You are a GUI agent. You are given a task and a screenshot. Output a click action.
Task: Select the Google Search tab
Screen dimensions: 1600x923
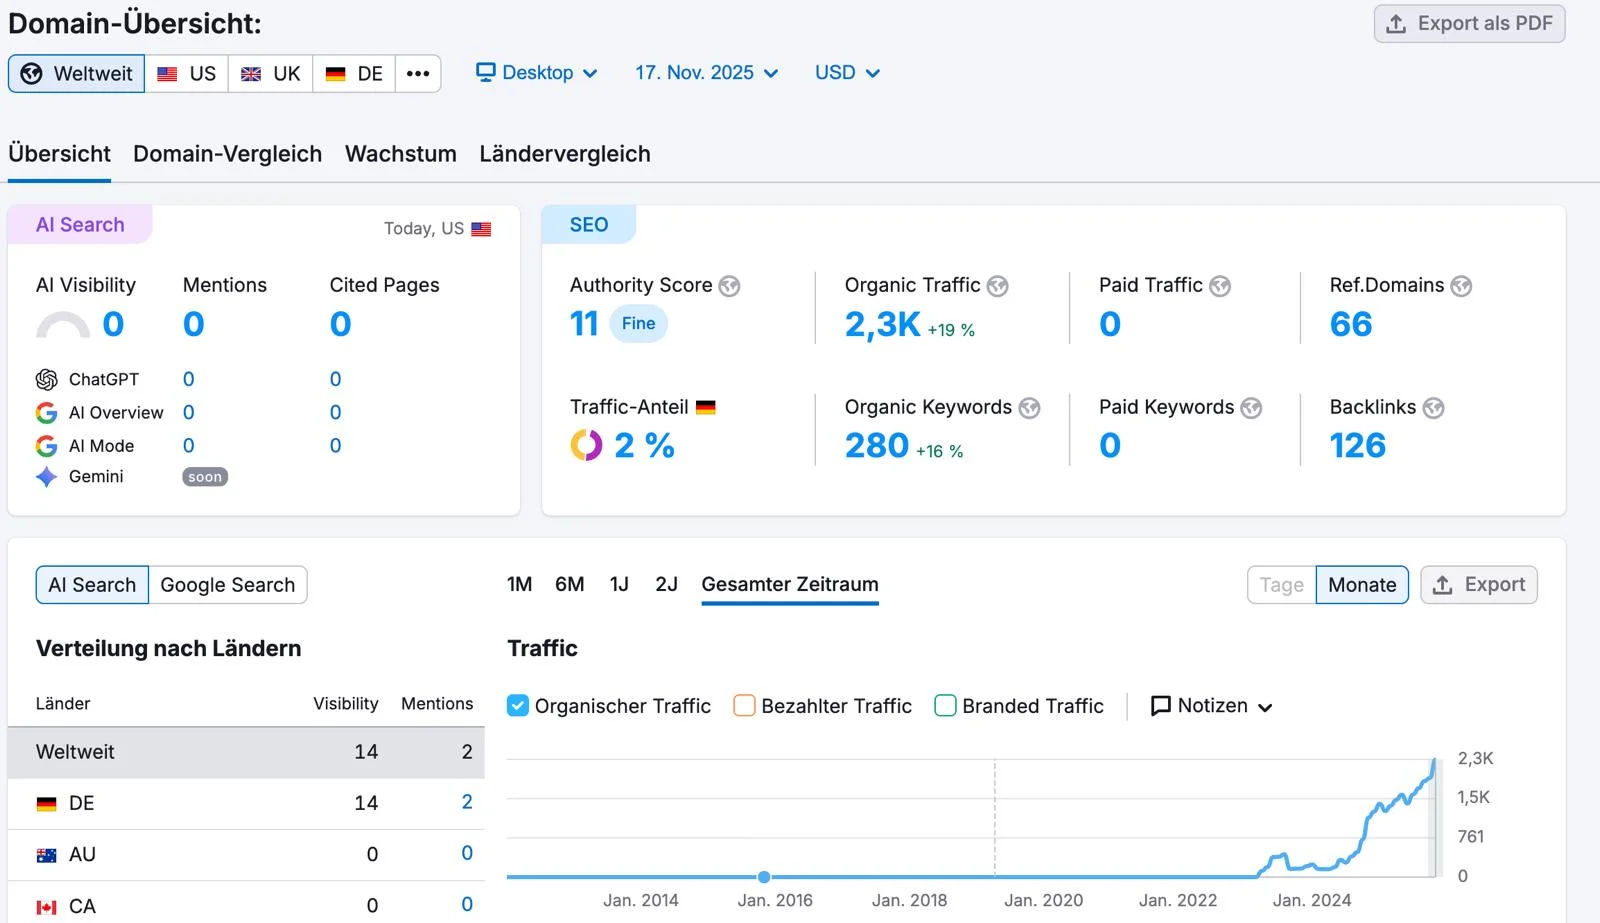pyautogui.click(x=227, y=585)
